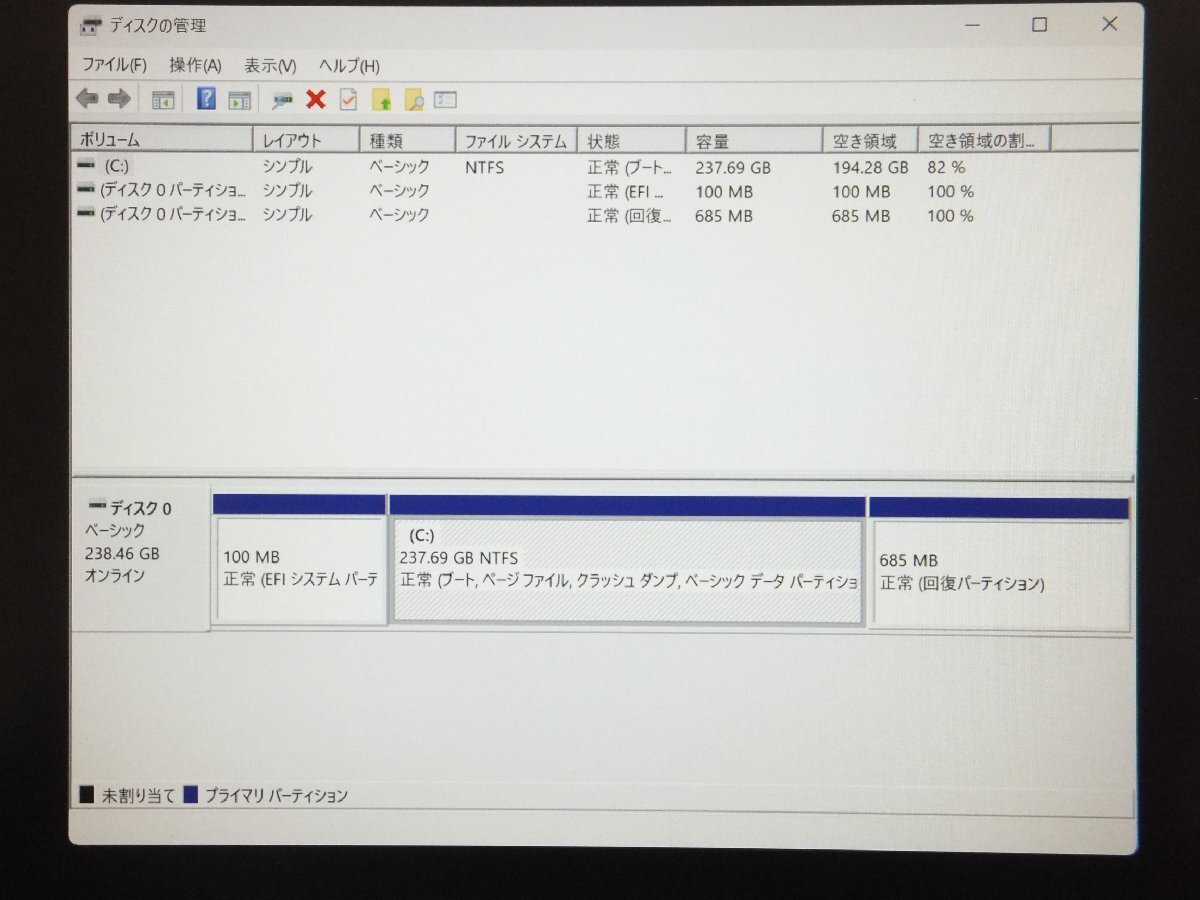Open the ファイル(F) menu
This screenshot has width=1200, height=900.
[x=114, y=66]
